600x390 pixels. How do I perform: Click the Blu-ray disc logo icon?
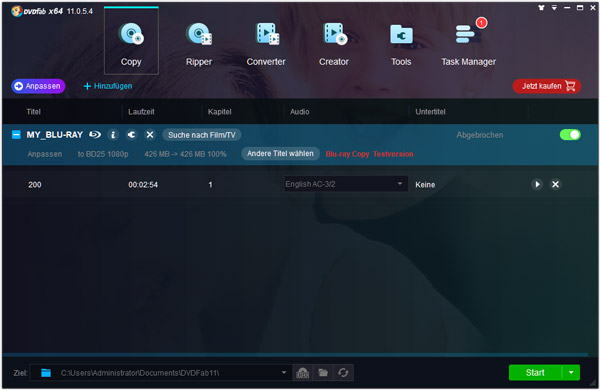[95, 135]
